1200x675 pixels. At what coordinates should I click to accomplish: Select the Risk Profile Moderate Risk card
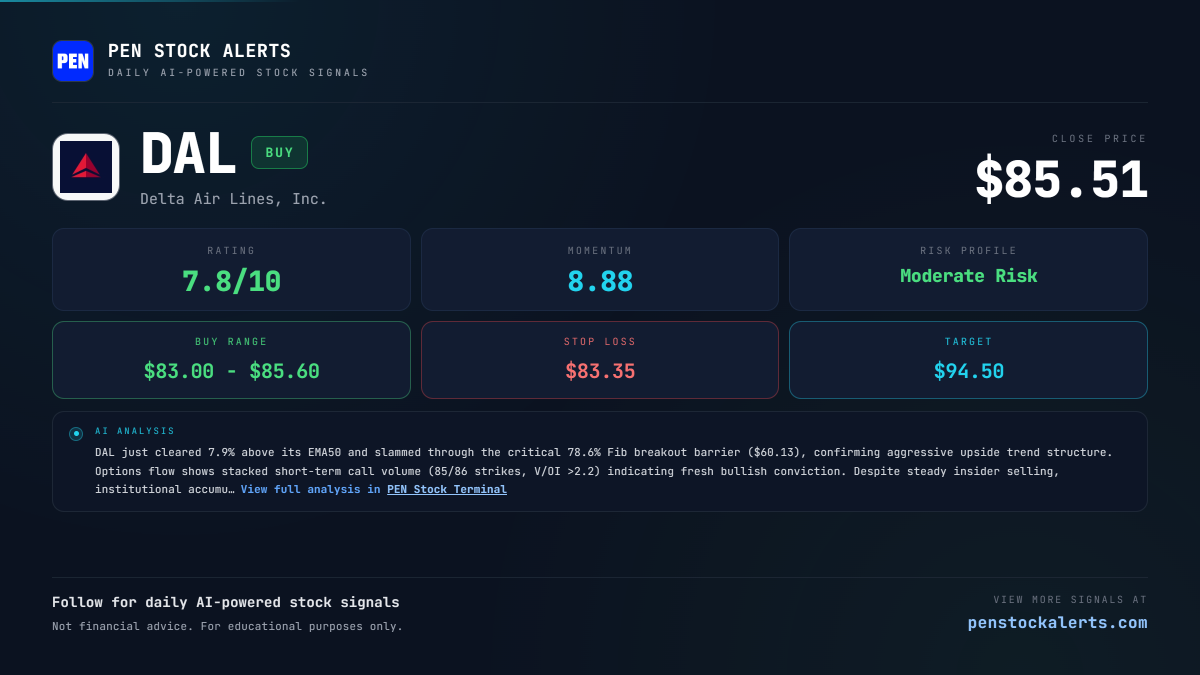pos(968,270)
